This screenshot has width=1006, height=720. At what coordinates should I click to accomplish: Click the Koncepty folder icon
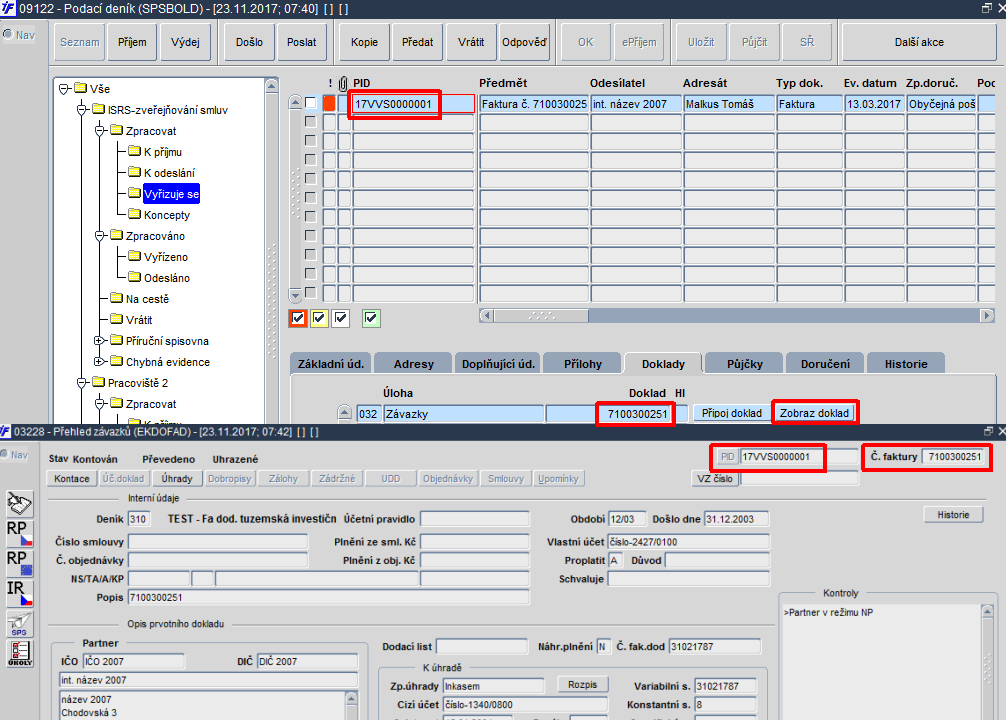[x=134, y=214]
